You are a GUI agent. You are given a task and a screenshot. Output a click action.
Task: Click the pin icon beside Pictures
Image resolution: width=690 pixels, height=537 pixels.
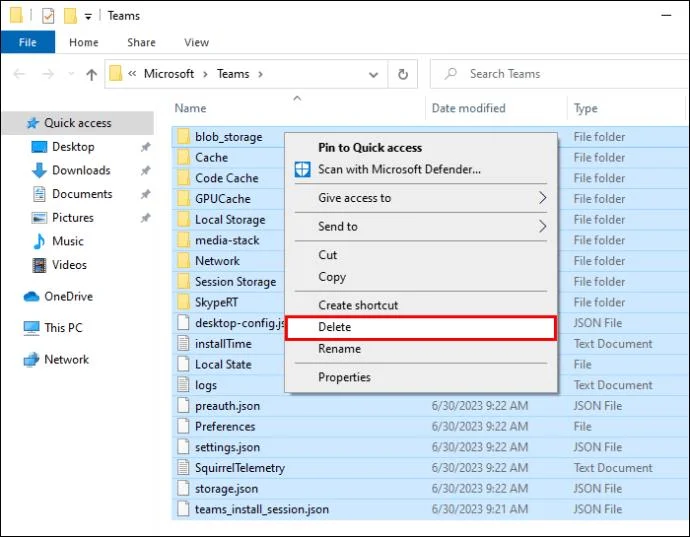145,218
